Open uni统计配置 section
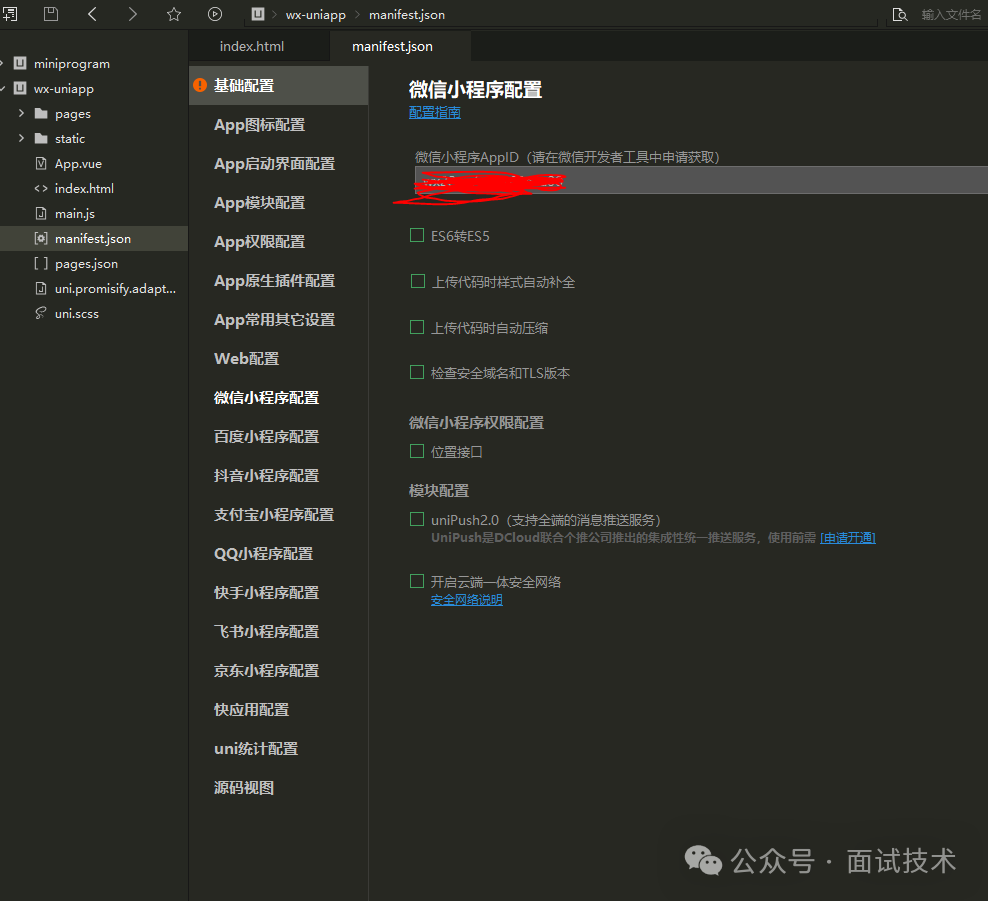 pos(256,749)
